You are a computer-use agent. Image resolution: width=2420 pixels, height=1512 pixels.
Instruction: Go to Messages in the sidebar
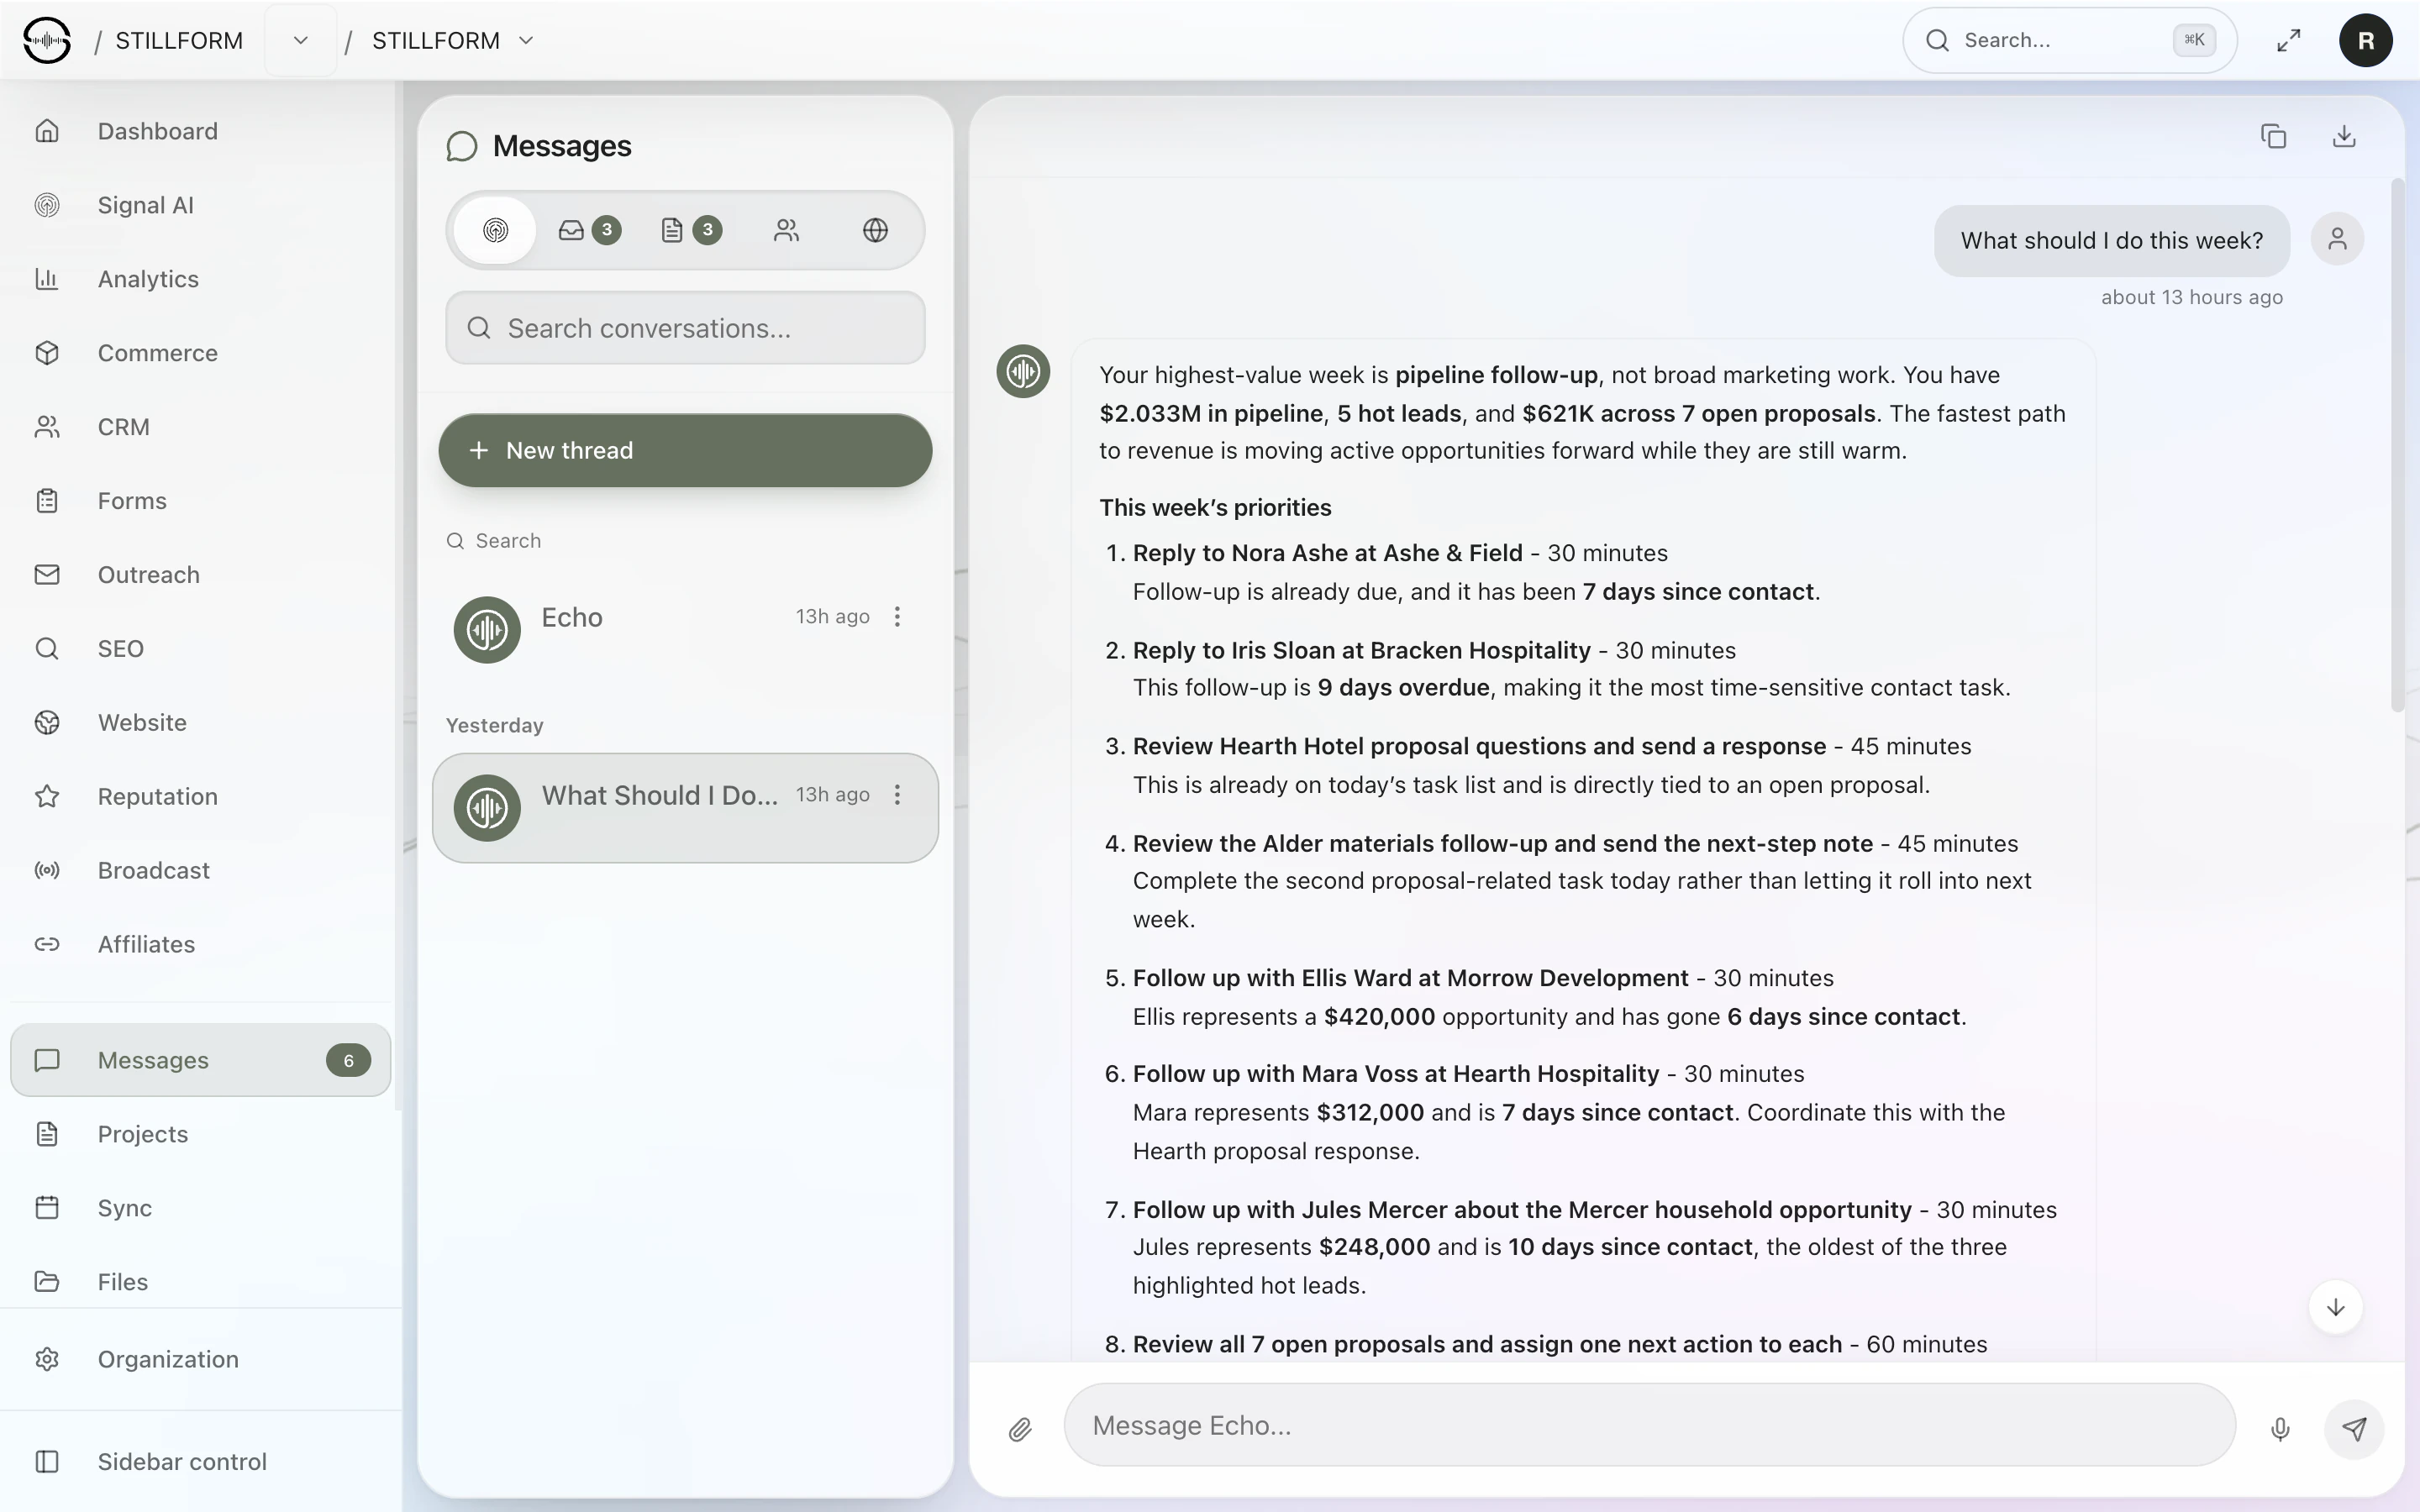200,1060
